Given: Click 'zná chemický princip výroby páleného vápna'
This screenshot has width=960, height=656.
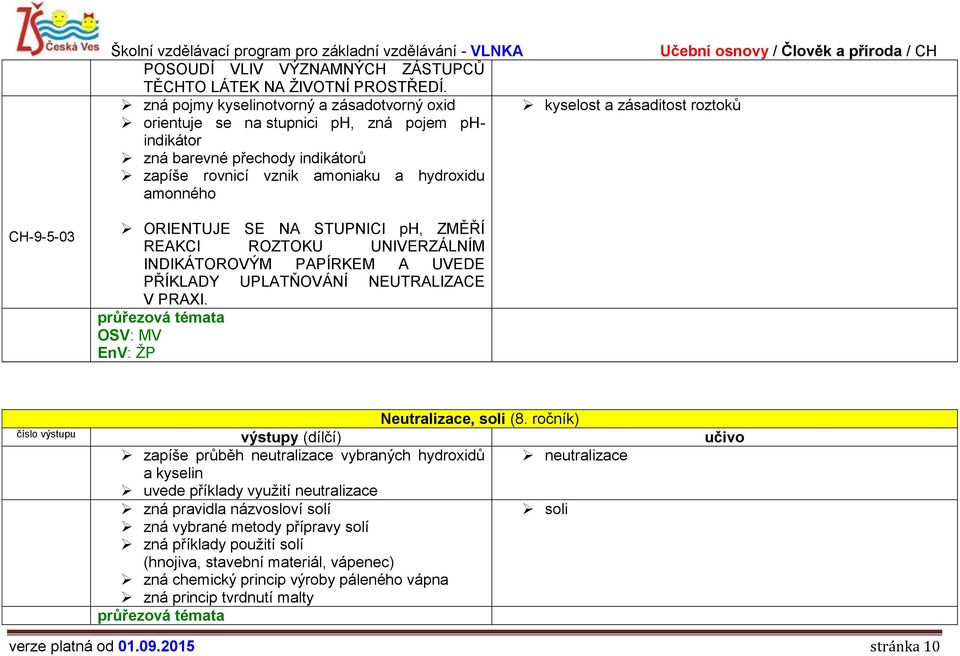Looking at the screenshot, I should tap(296, 579).
